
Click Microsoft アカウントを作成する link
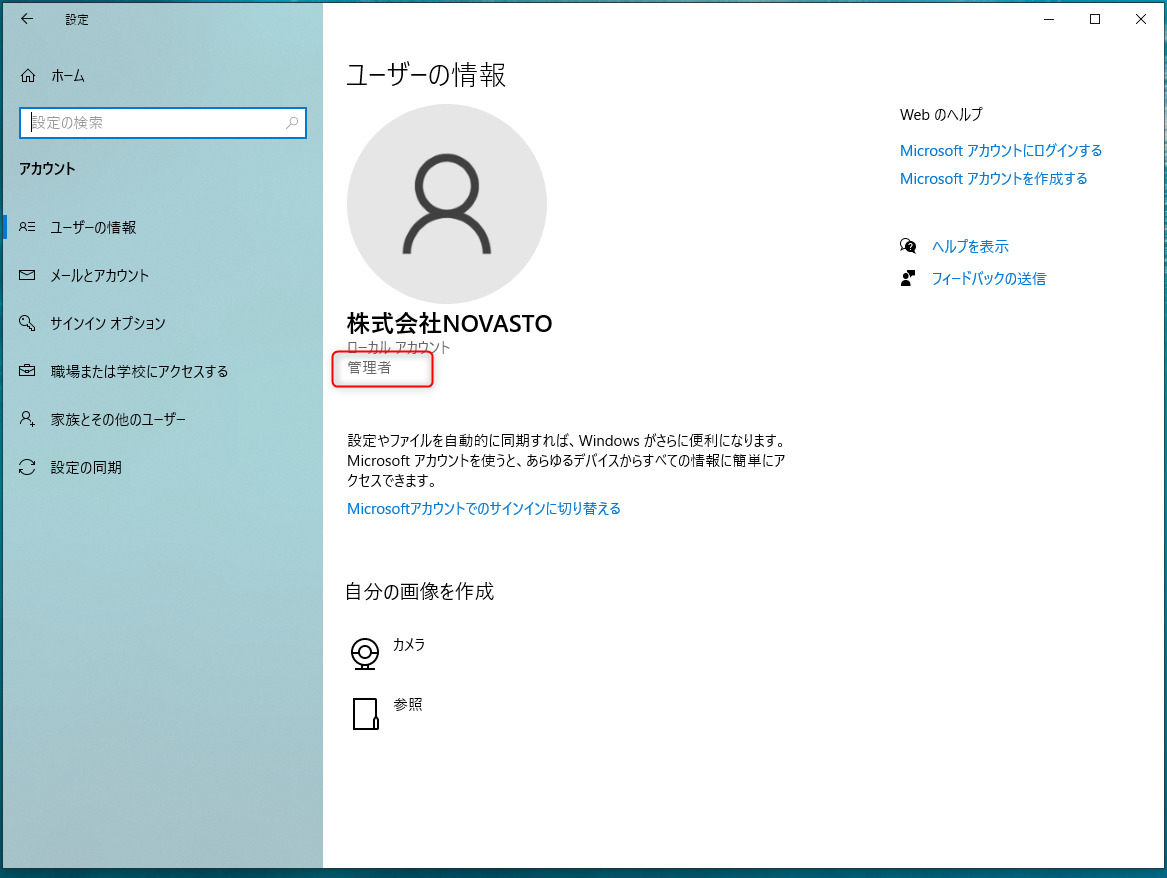click(x=994, y=179)
